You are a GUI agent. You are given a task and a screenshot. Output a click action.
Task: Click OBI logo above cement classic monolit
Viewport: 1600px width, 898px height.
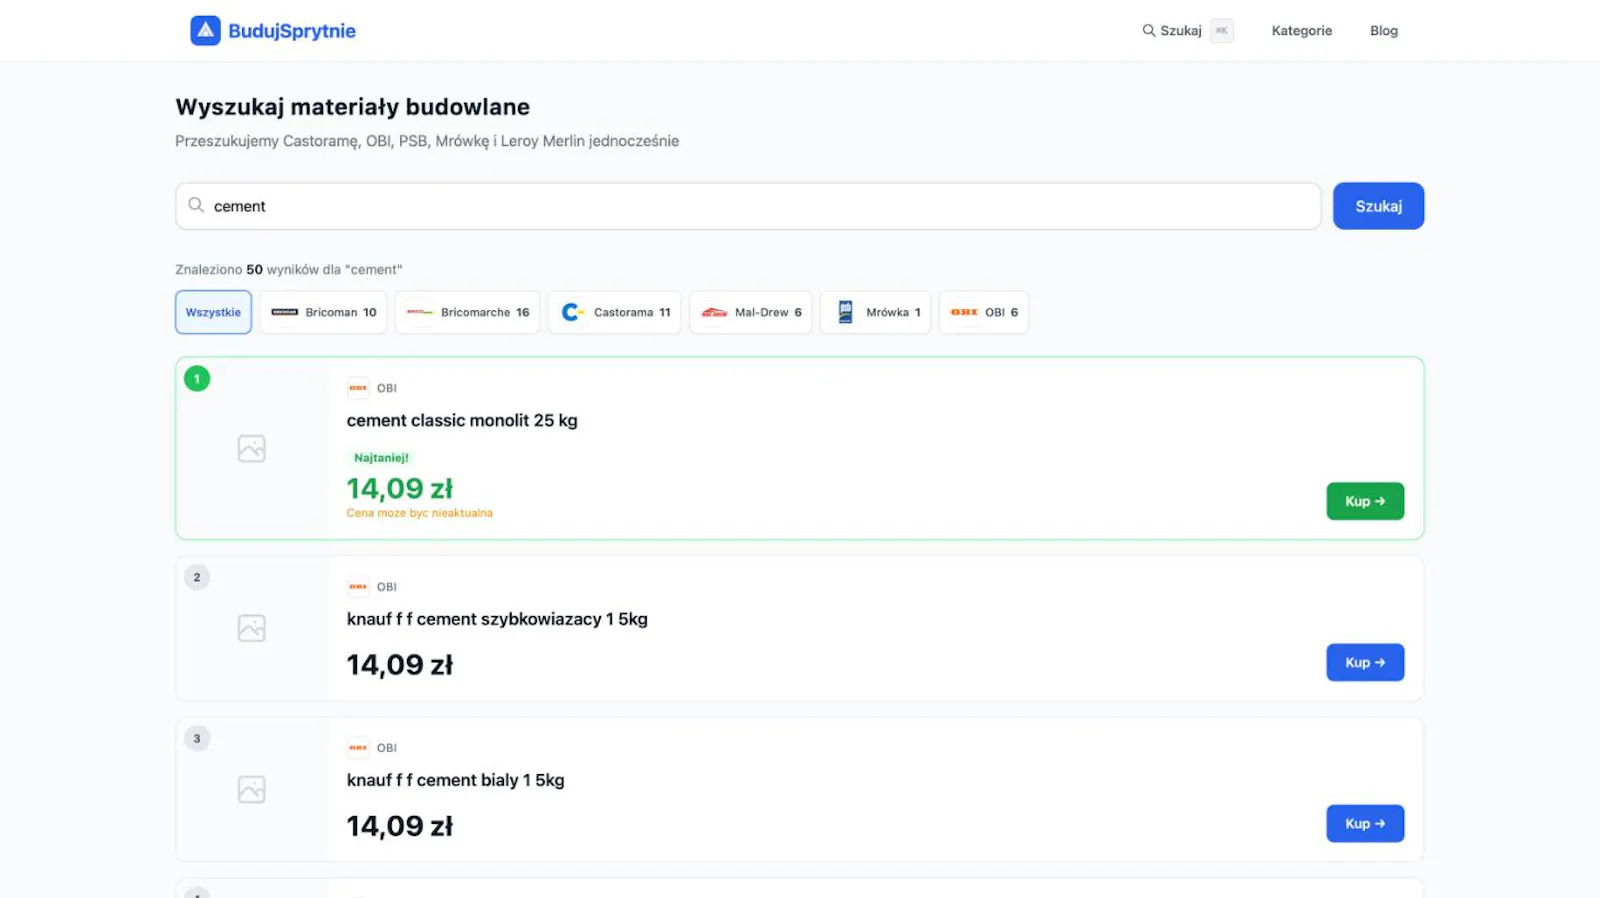[x=358, y=388]
